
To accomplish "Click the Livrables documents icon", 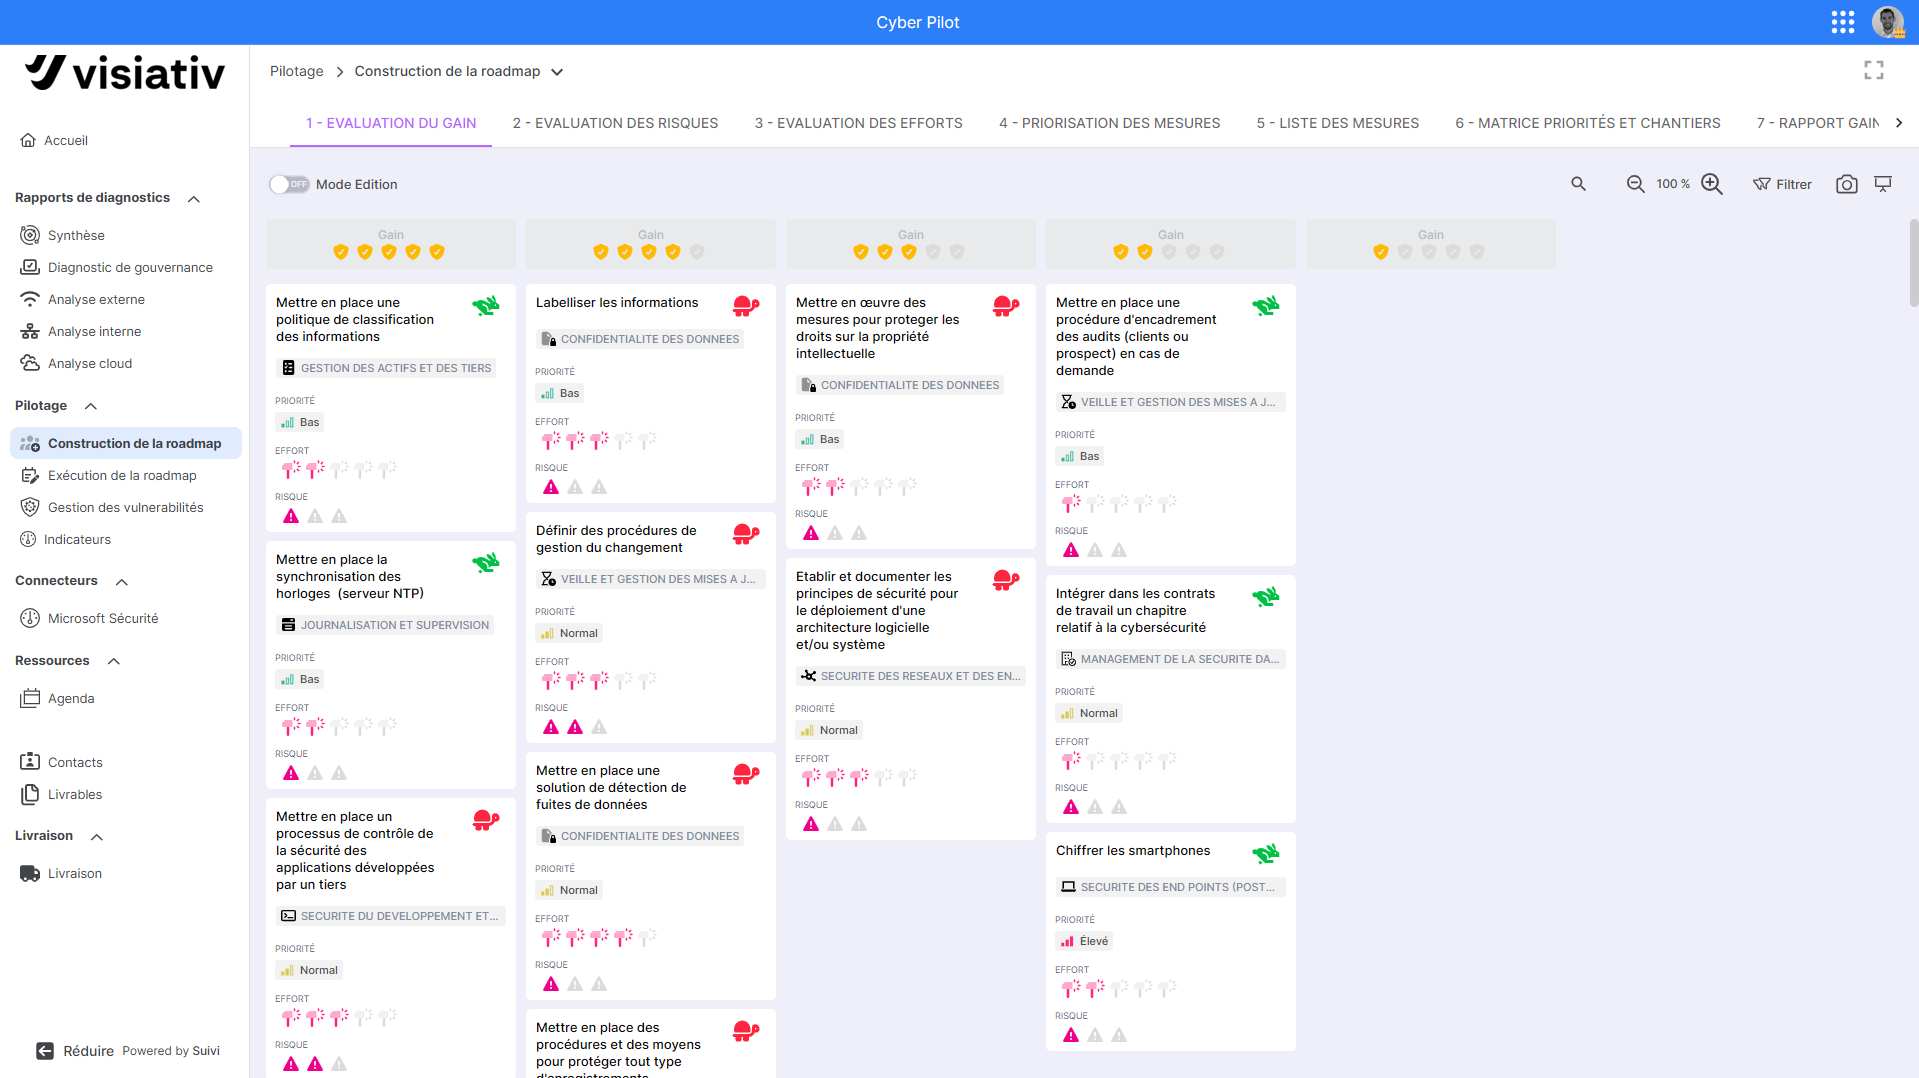I will [x=30, y=794].
